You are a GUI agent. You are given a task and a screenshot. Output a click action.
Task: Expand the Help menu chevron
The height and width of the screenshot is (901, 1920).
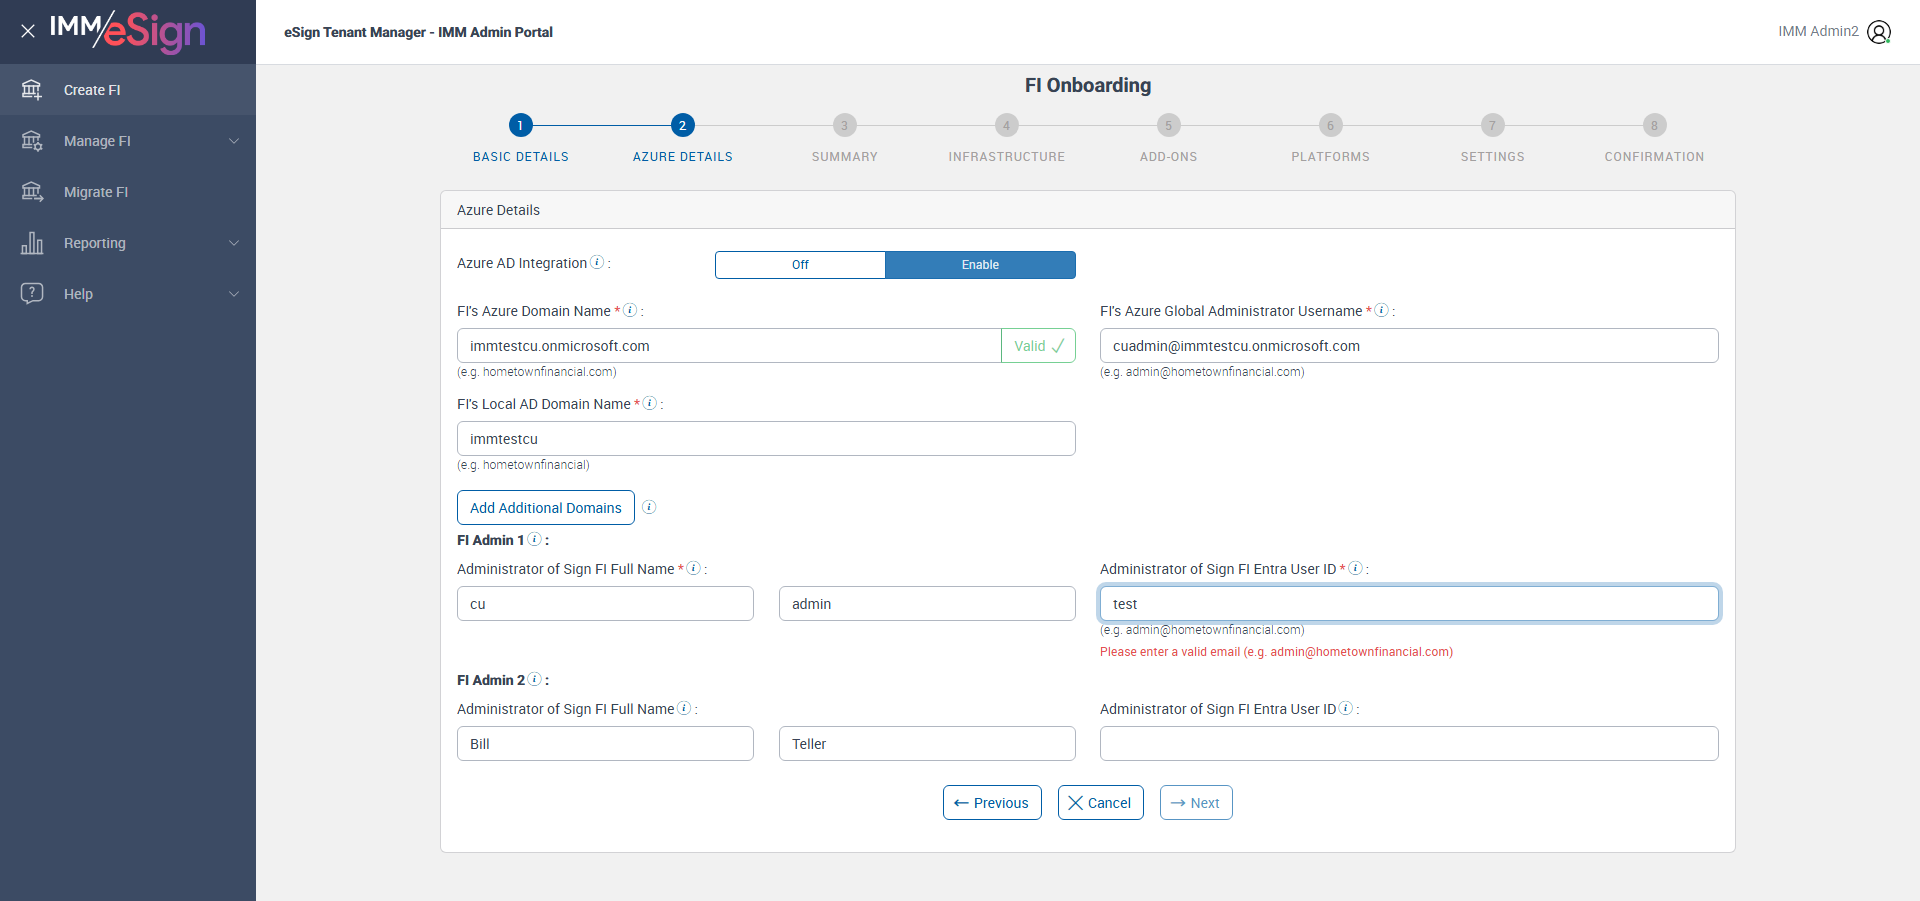[234, 294]
